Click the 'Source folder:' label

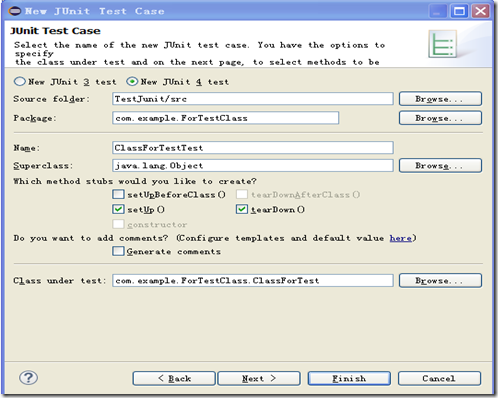(x=52, y=99)
